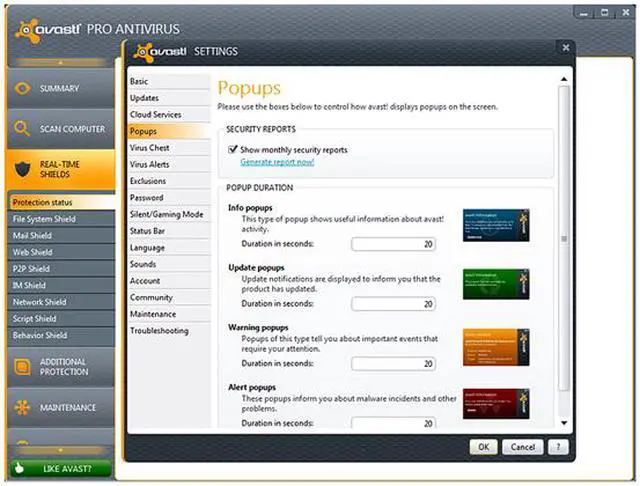Click the Warning popups duration field
The image size is (640, 486).
[x=393, y=364]
